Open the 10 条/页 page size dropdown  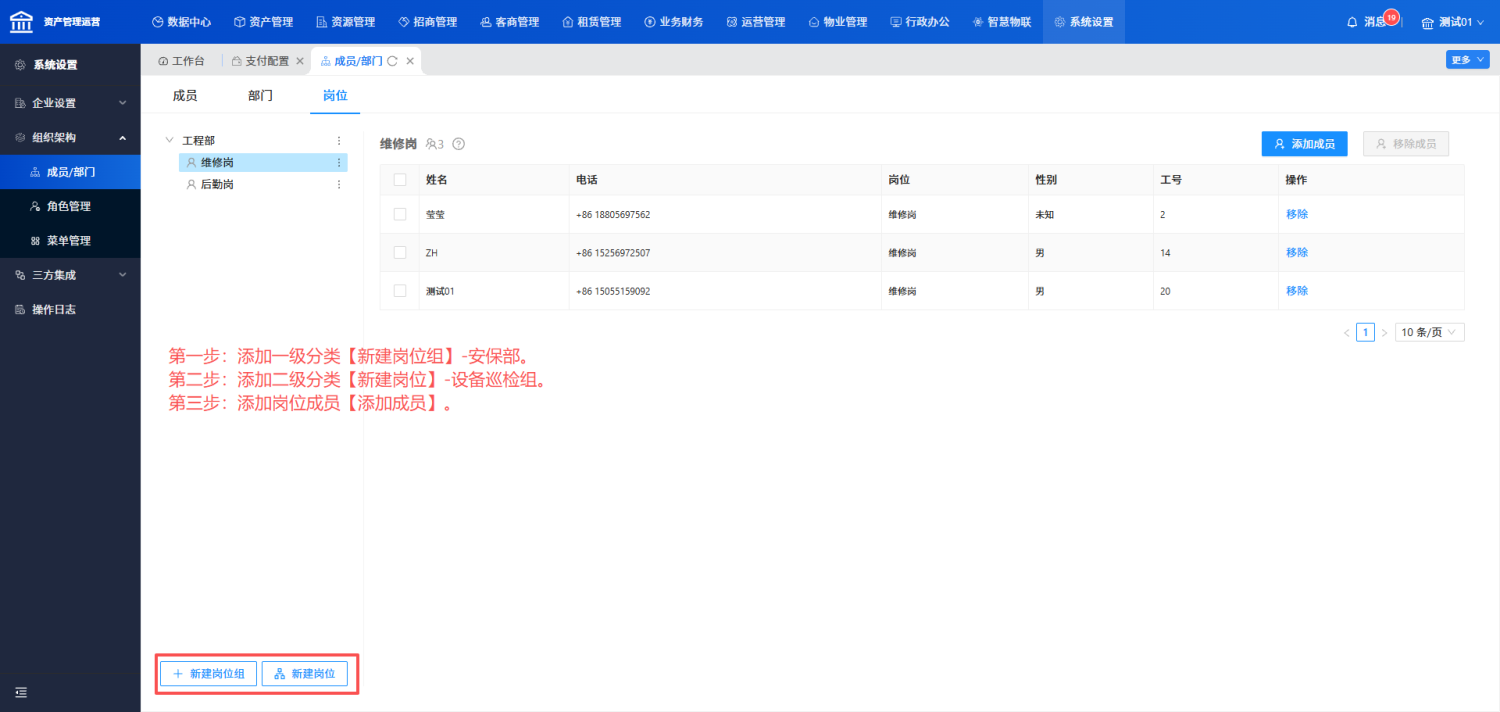click(x=1430, y=332)
